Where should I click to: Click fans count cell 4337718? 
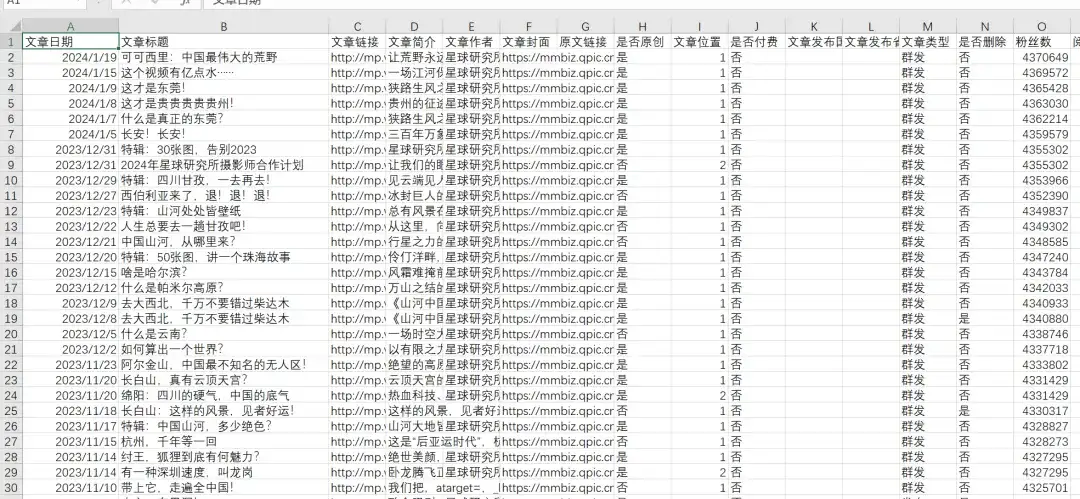tap(1042, 349)
